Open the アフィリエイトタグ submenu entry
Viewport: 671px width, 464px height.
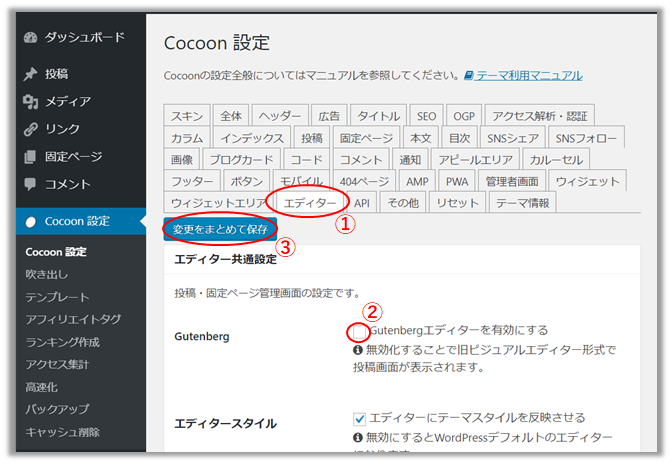[73, 319]
